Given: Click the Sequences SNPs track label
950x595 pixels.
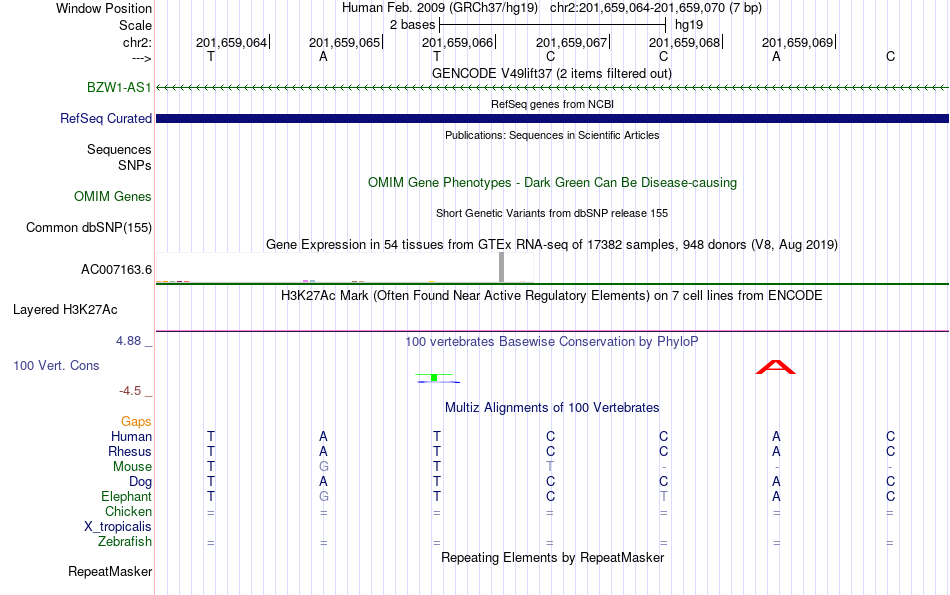Looking at the screenshot, I should [x=119, y=158].
